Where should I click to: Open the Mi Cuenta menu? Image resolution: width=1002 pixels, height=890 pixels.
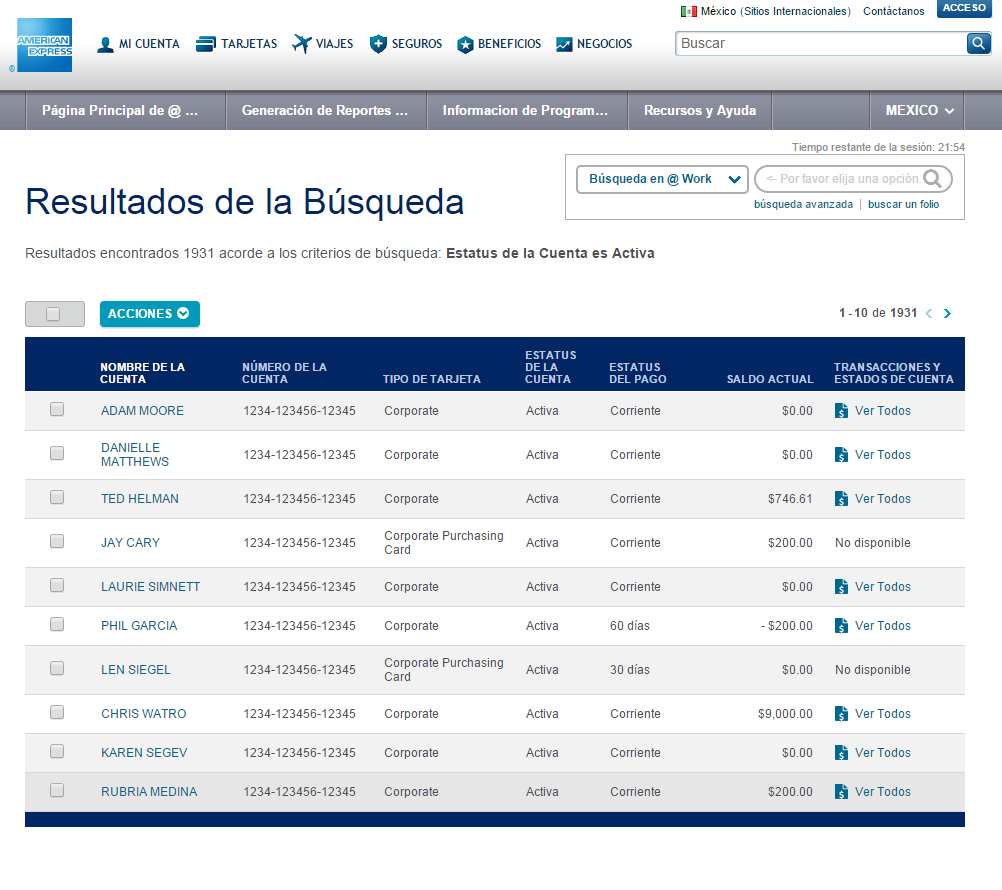tap(138, 44)
